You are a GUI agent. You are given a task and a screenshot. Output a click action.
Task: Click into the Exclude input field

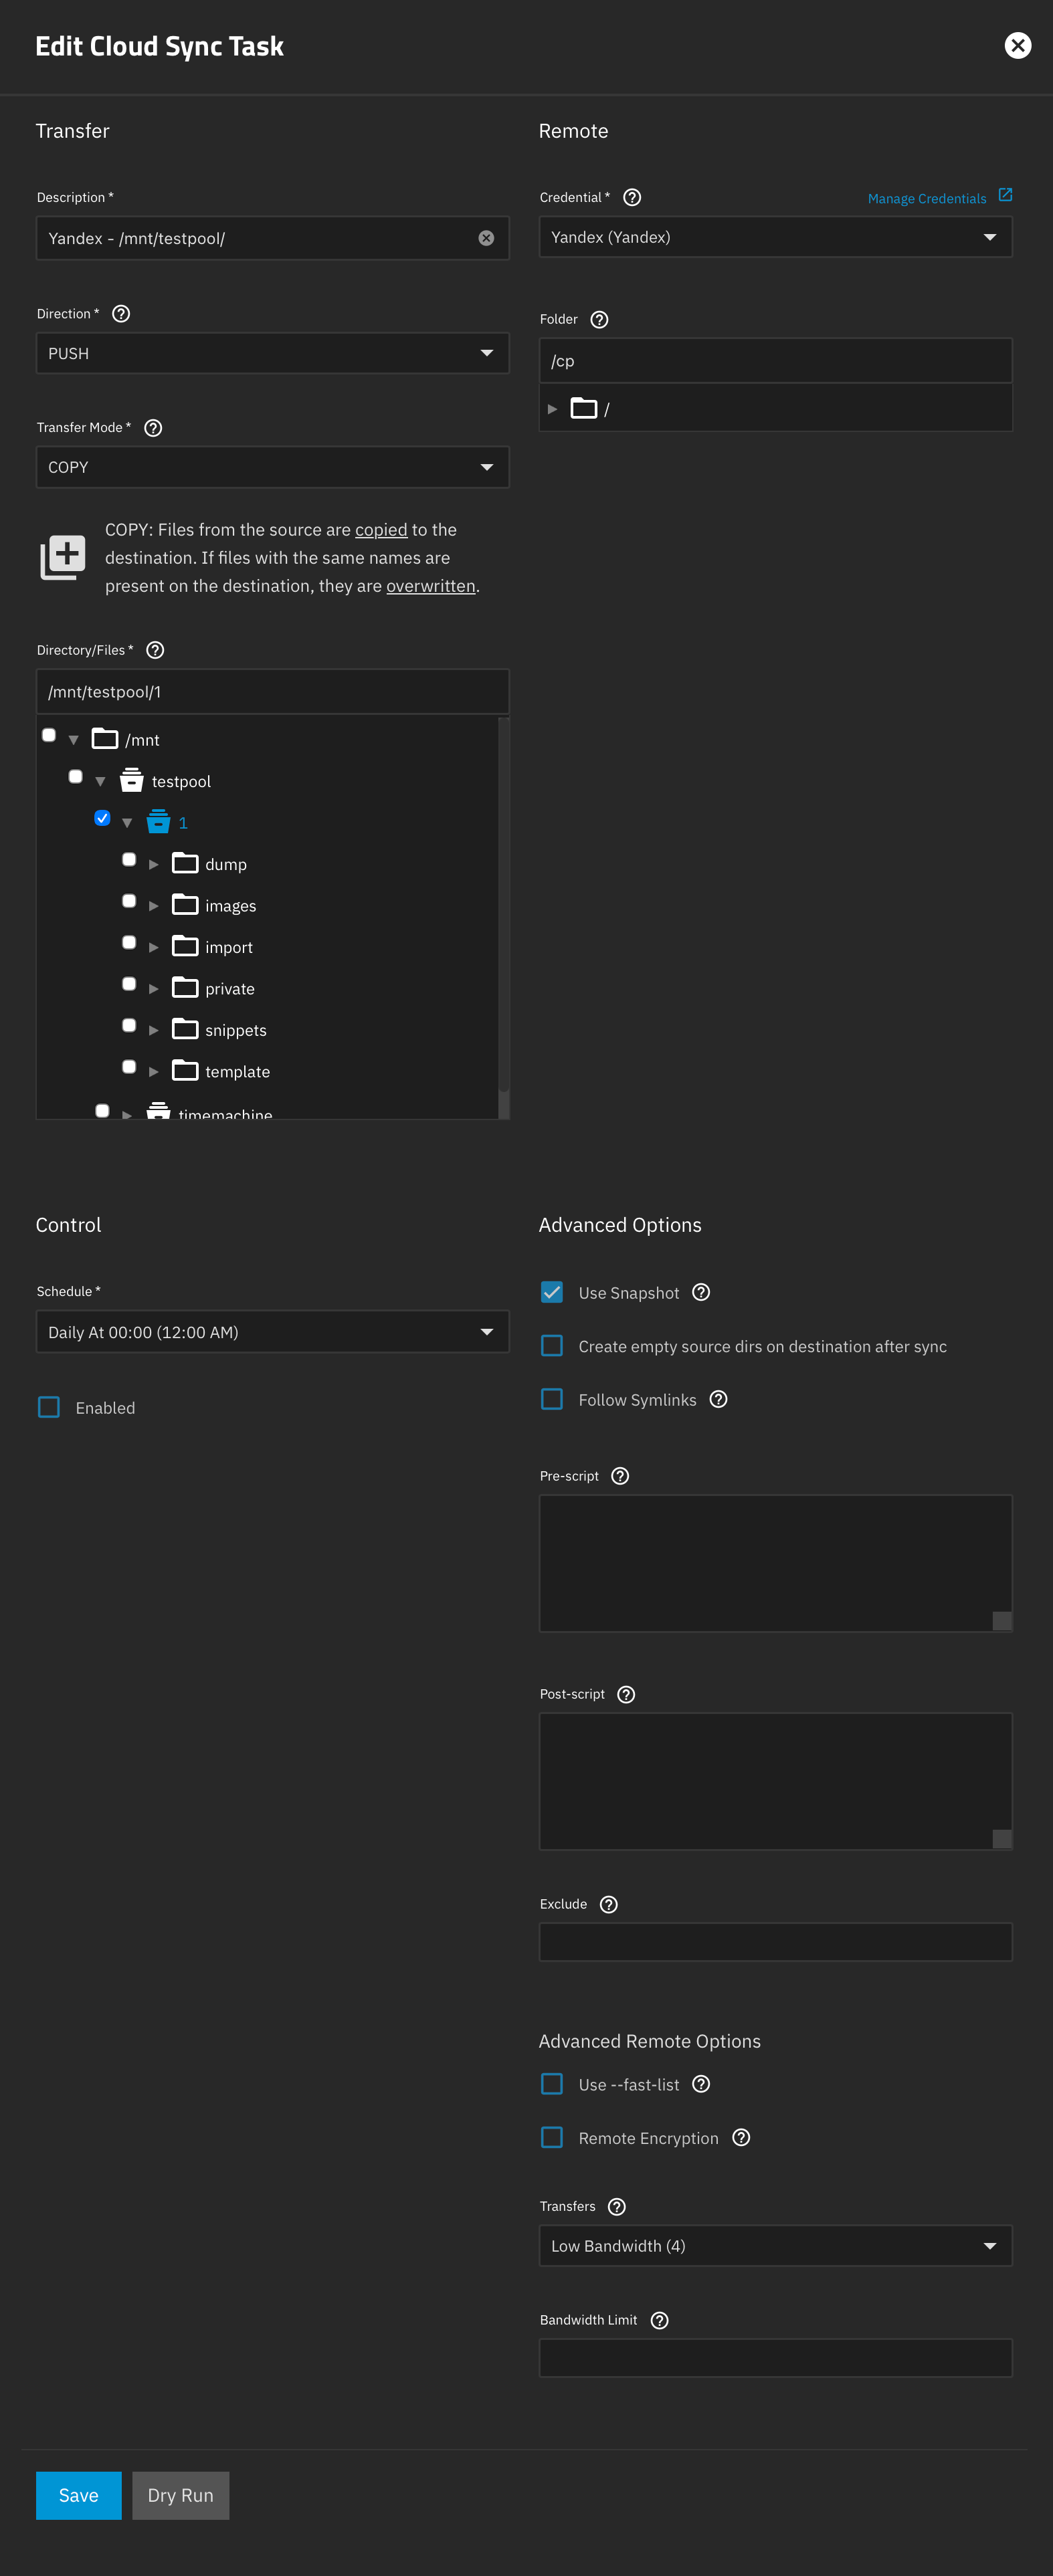[x=775, y=1942]
